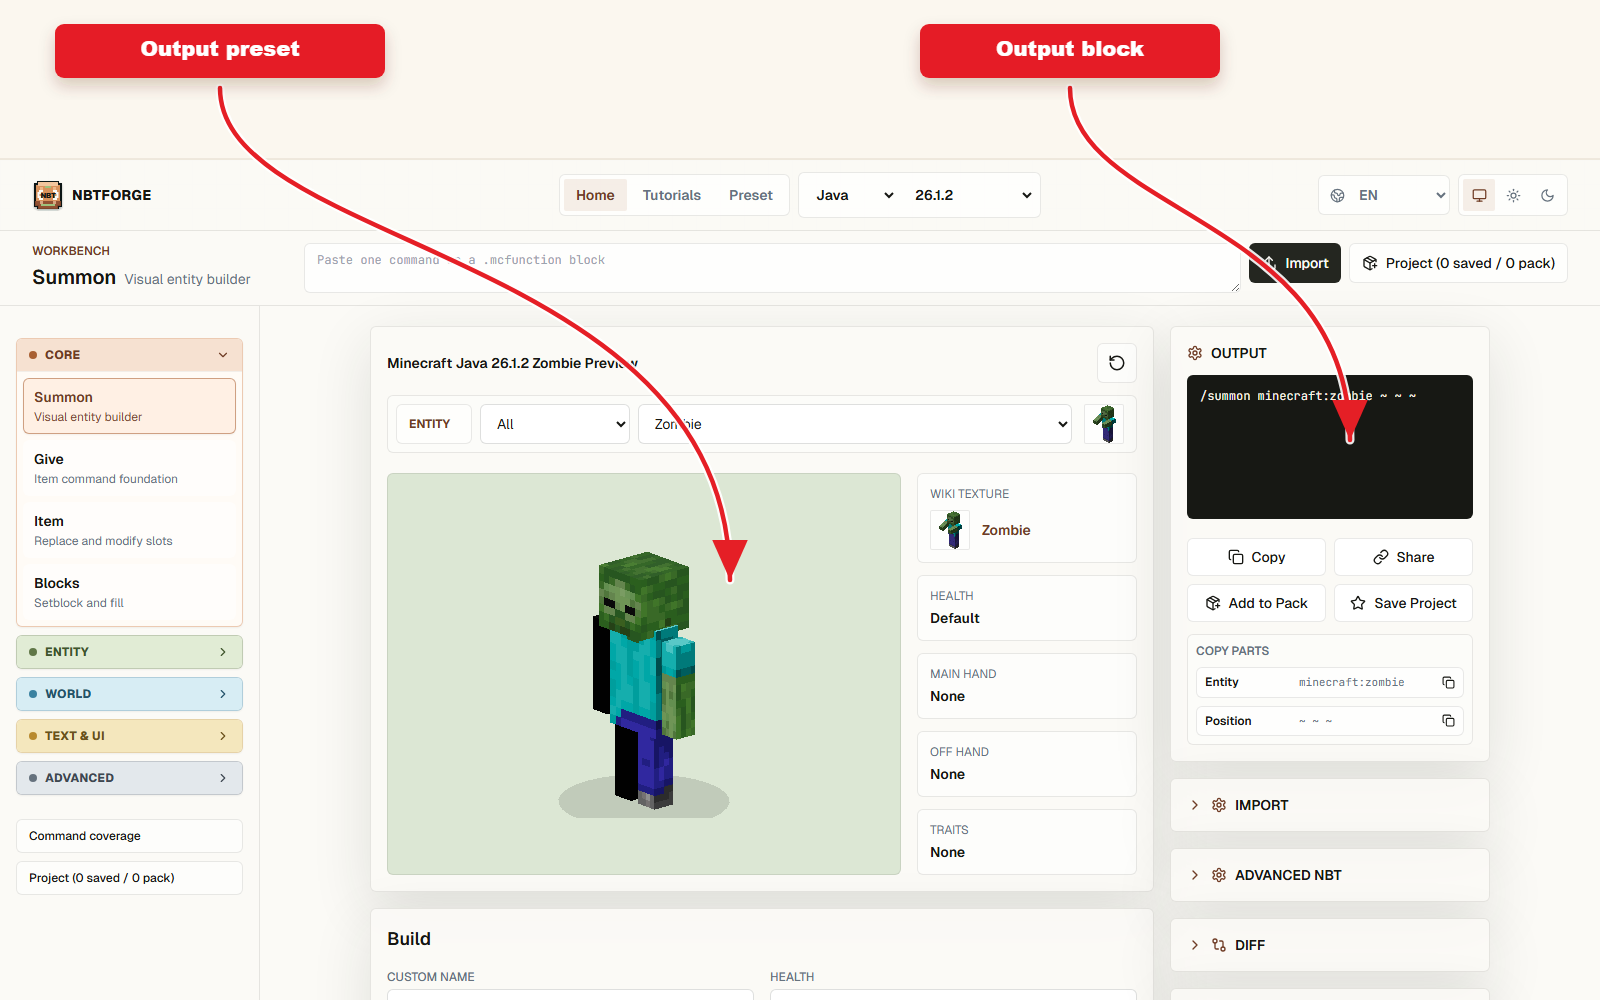
Task: Click the reset preview icon
Action: [1117, 363]
